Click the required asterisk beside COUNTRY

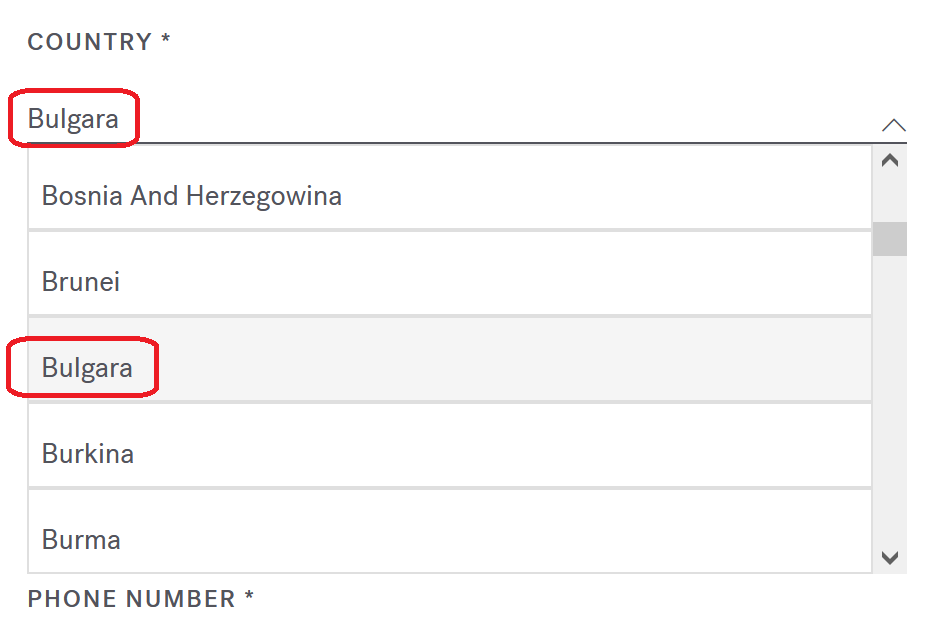pyautogui.click(x=166, y=42)
